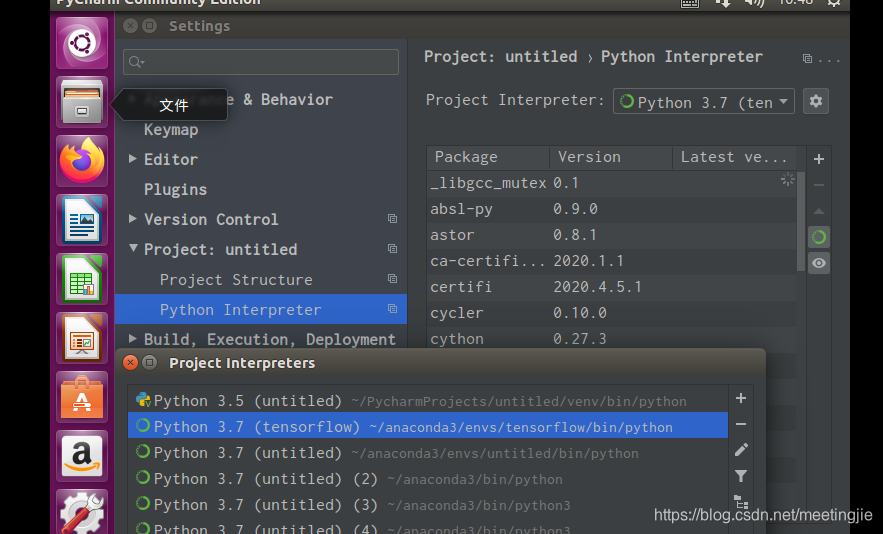Sort by the Package column header
883x534 pixels.
click(x=488, y=157)
